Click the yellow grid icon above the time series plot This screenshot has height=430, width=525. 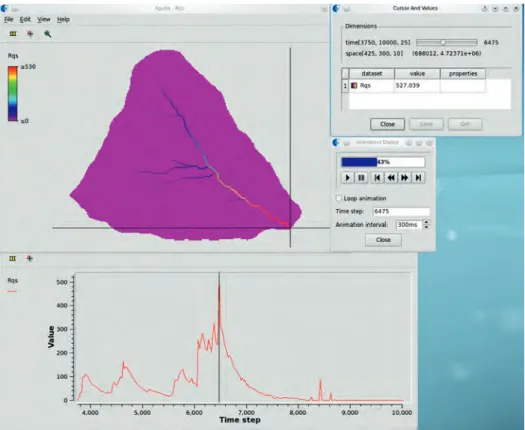coord(12,259)
